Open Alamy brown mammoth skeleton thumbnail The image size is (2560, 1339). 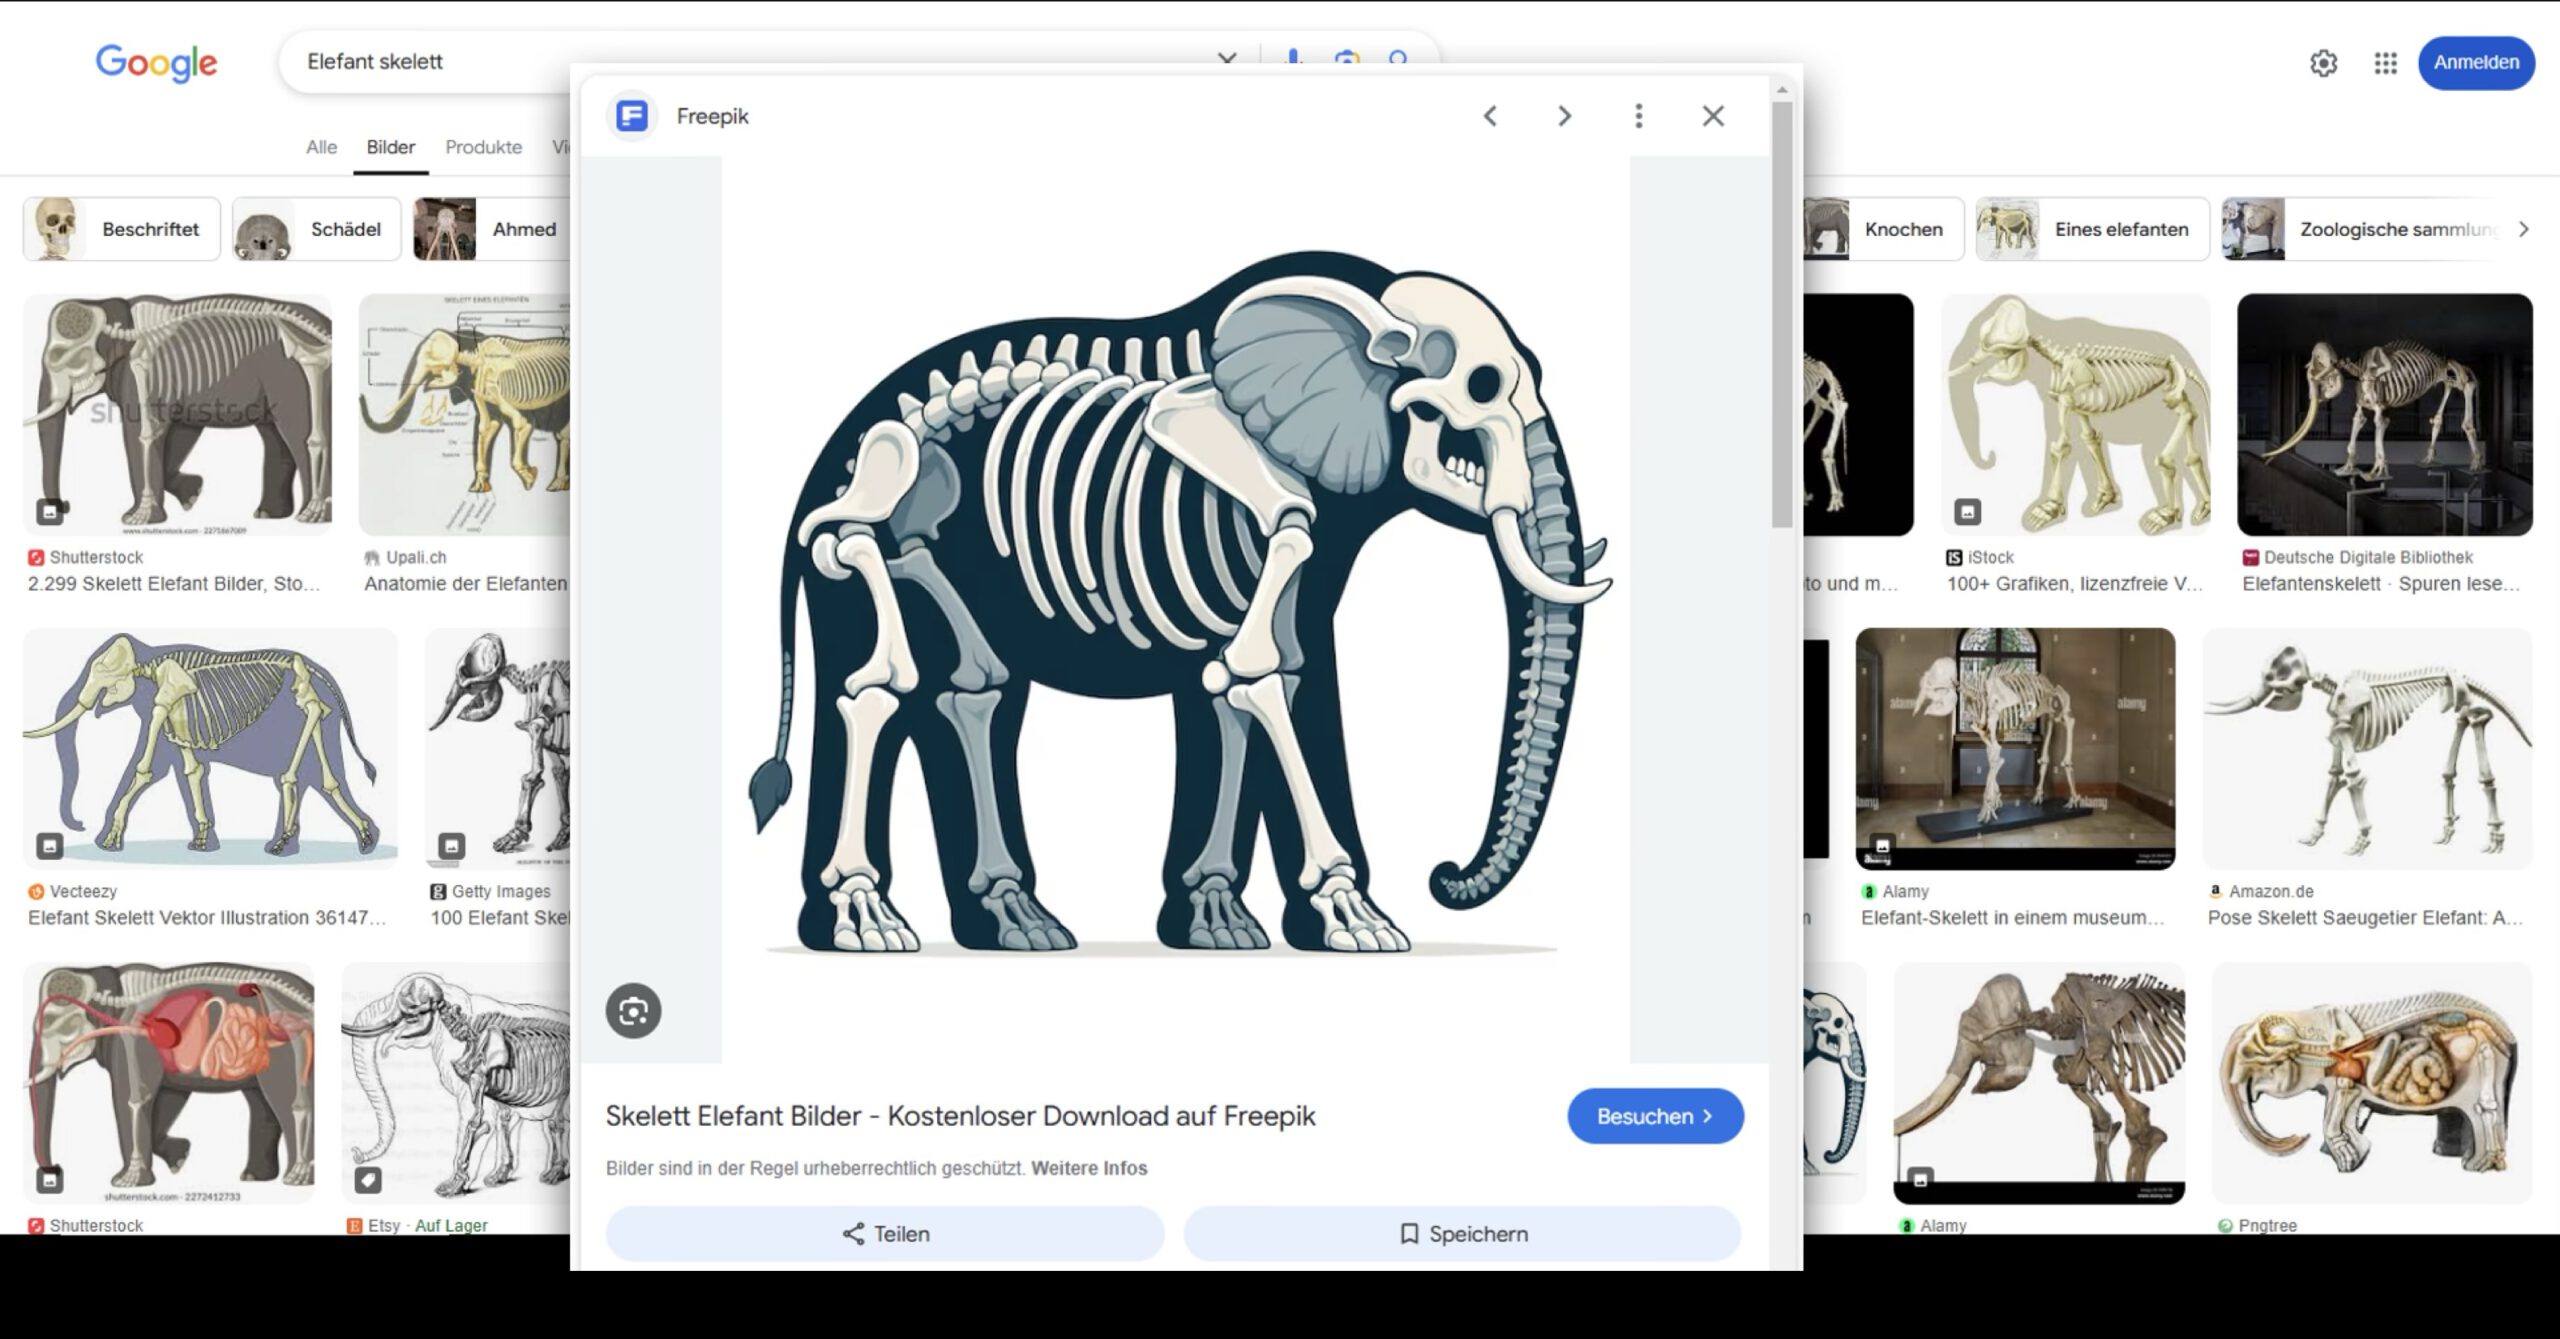click(x=2038, y=1083)
